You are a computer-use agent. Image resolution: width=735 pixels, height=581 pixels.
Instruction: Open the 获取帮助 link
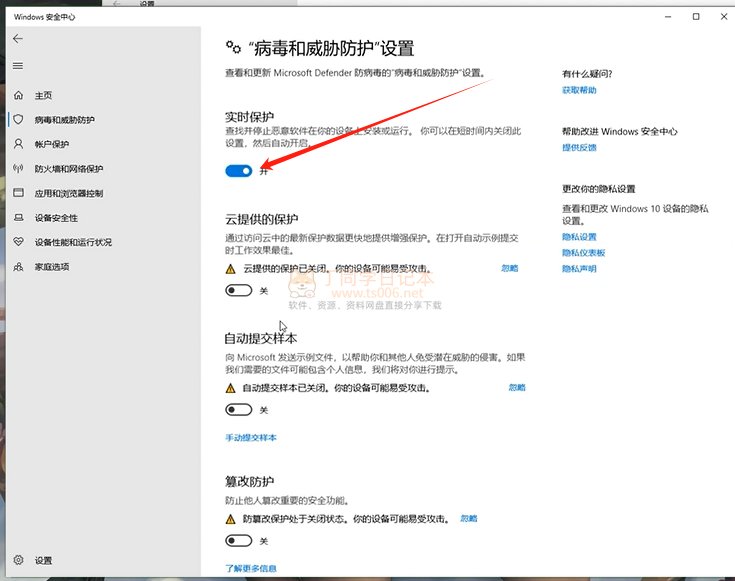tap(579, 91)
